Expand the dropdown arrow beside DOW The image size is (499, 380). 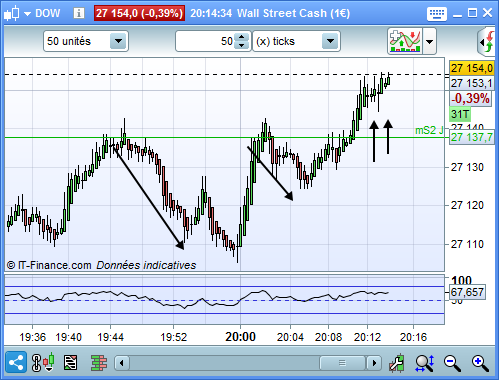click(x=27, y=14)
